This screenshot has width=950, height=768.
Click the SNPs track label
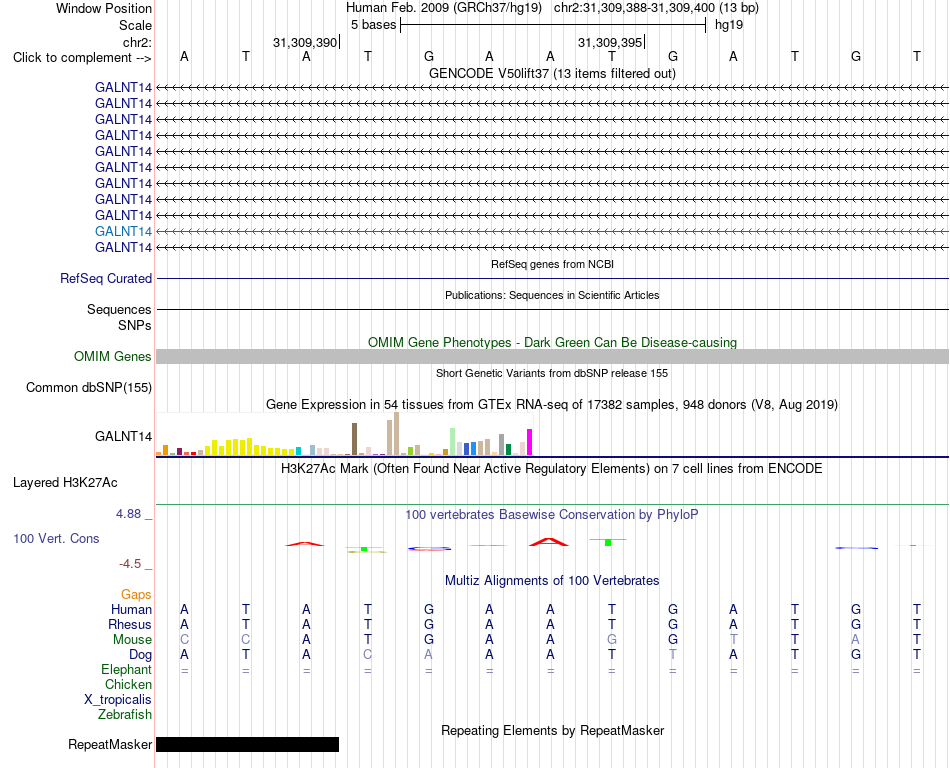(x=135, y=325)
